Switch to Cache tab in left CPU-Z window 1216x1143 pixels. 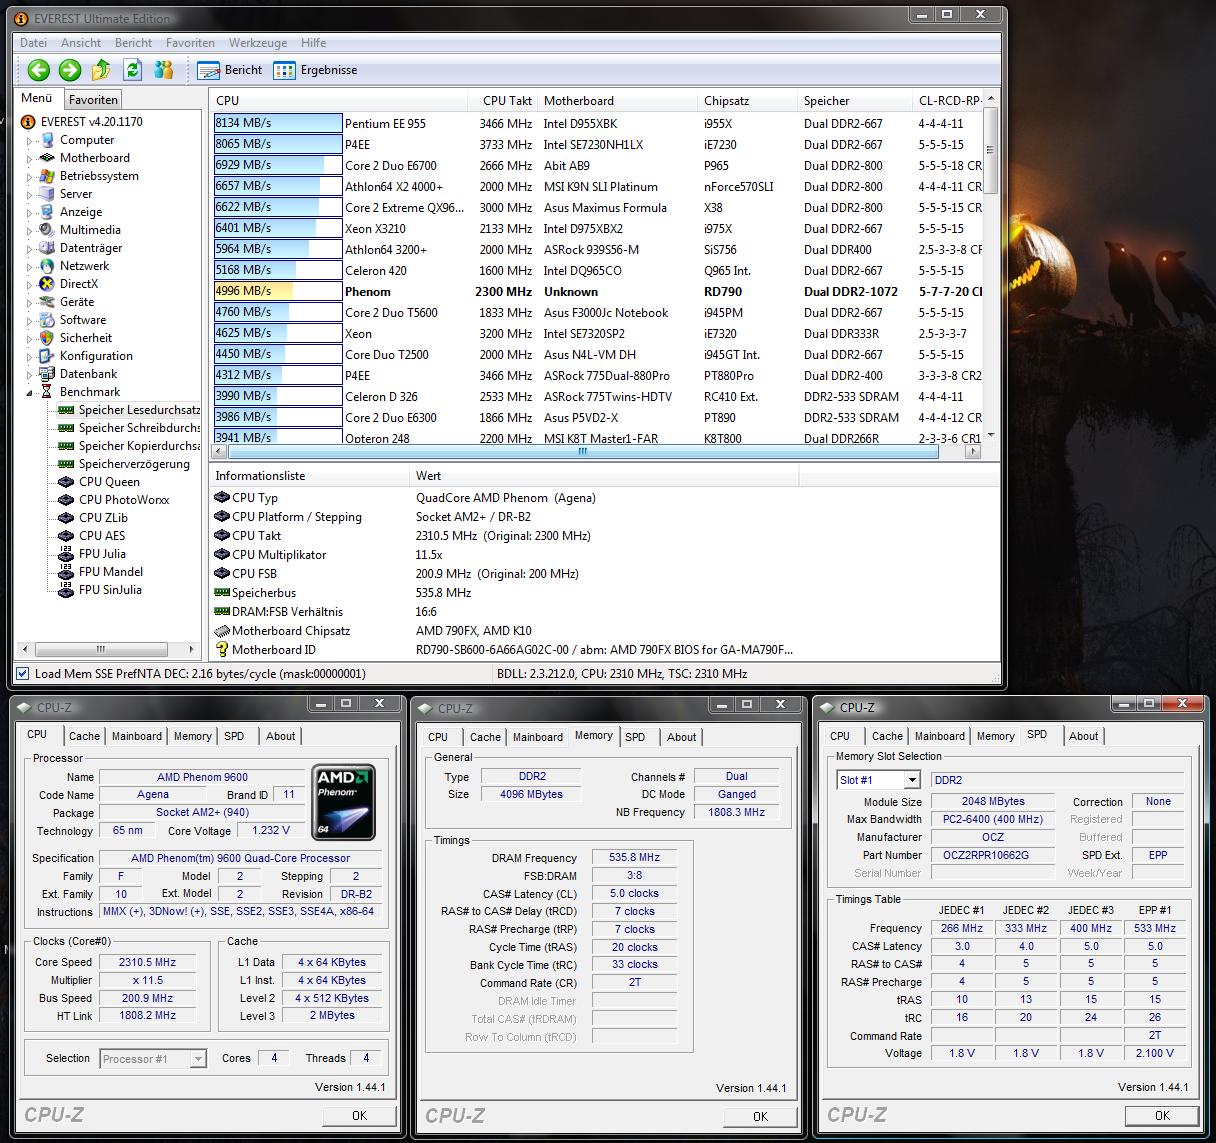tap(84, 736)
